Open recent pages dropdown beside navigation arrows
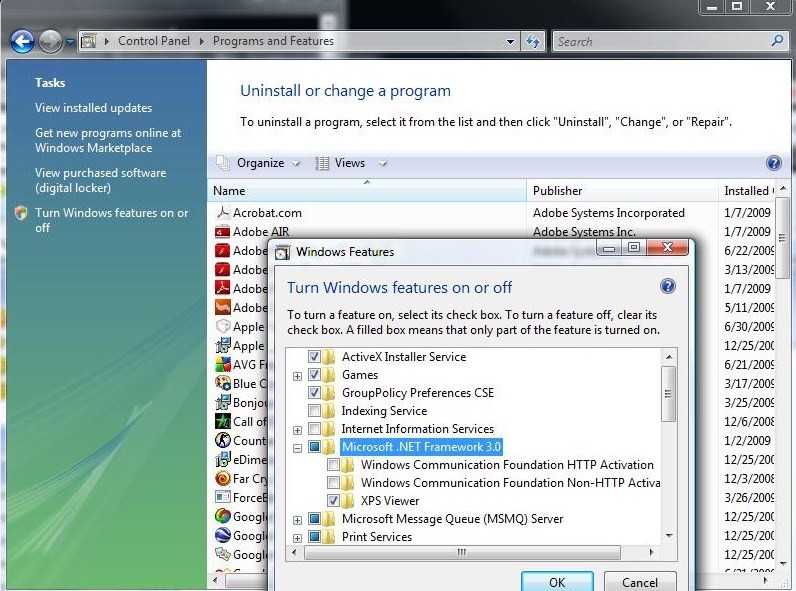796x591 pixels. pos(70,42)
